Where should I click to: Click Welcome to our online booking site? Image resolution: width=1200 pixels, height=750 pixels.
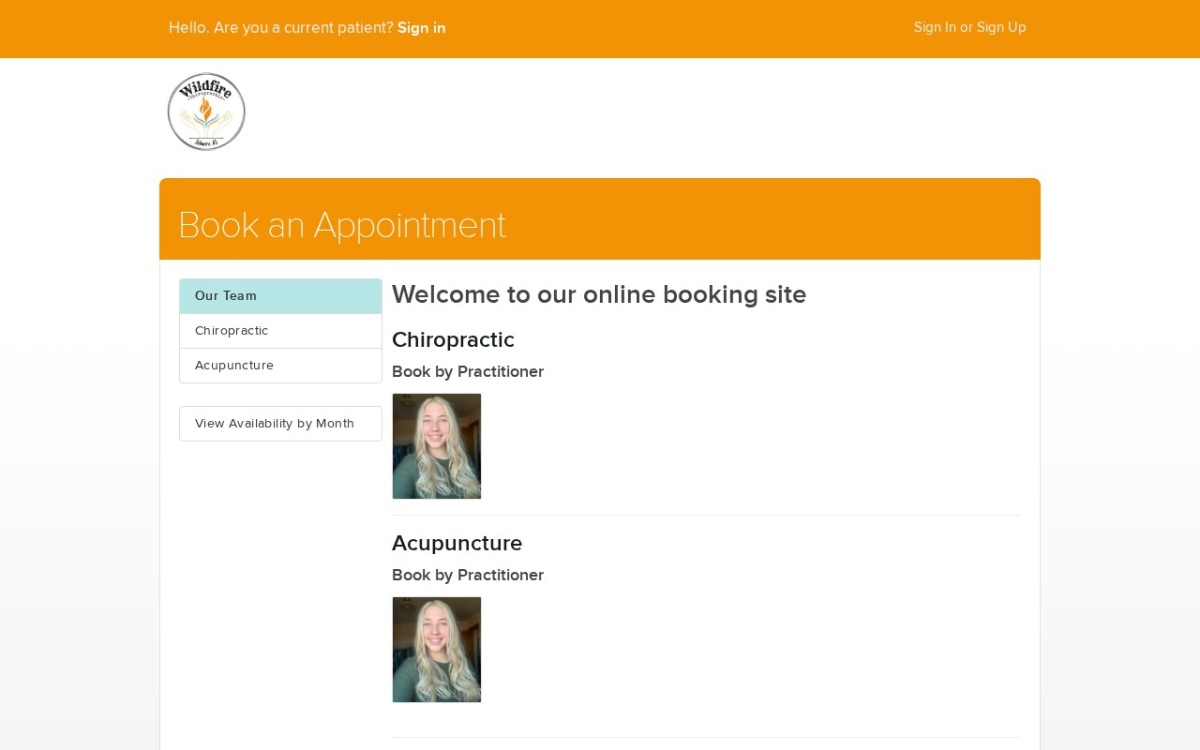pos(599,294)
